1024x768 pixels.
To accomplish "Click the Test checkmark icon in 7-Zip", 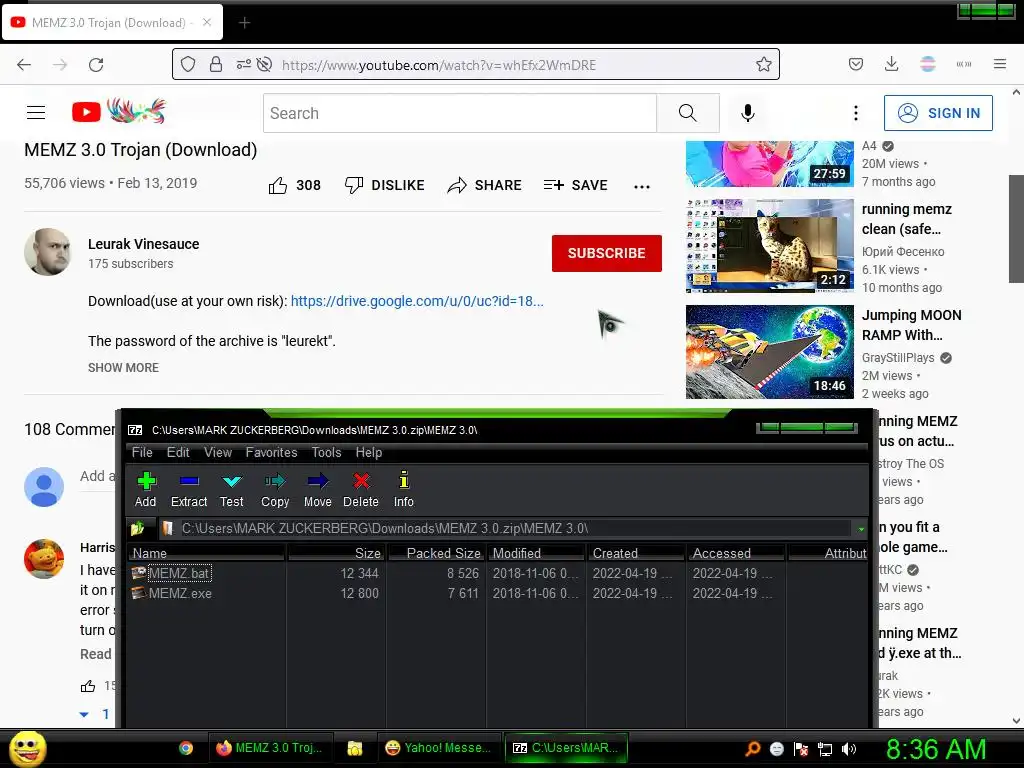I will (232, 482).
